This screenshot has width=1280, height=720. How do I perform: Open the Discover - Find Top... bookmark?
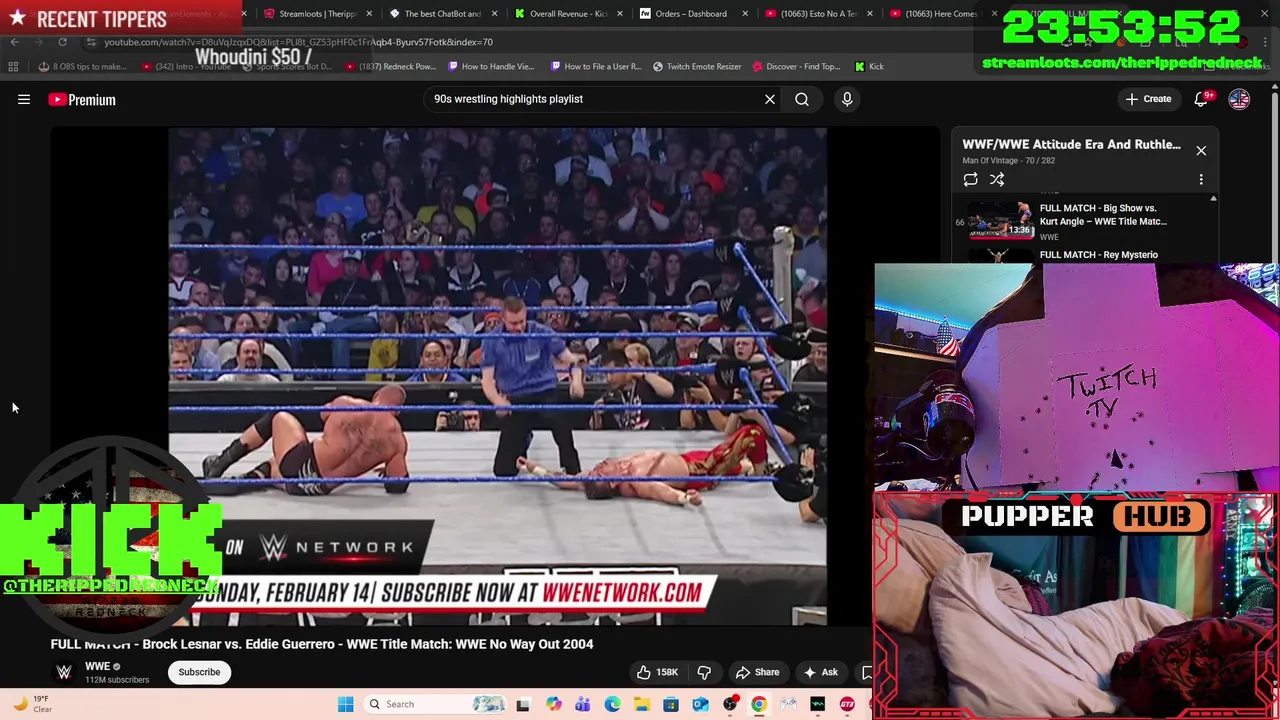click(x=795, y=66)
